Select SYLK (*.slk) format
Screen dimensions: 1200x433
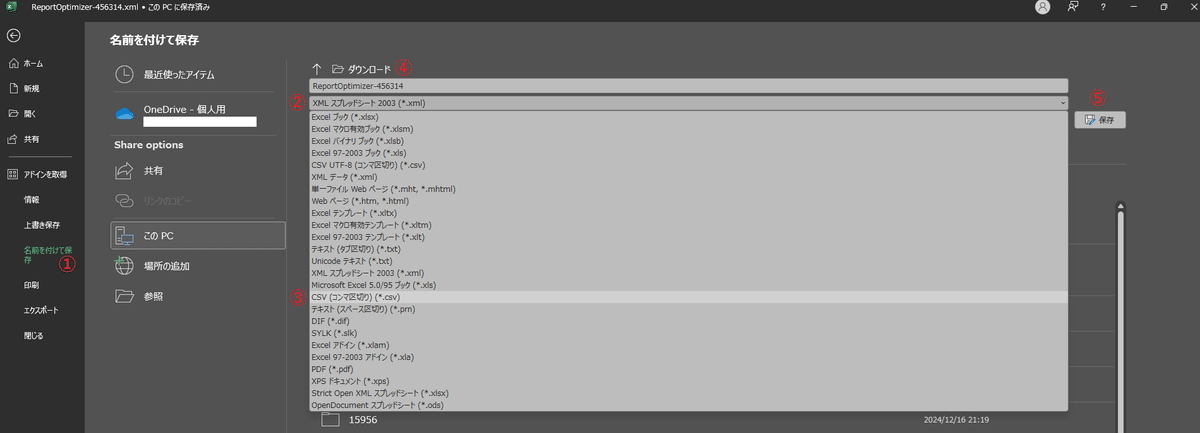(x=687, y=333)
